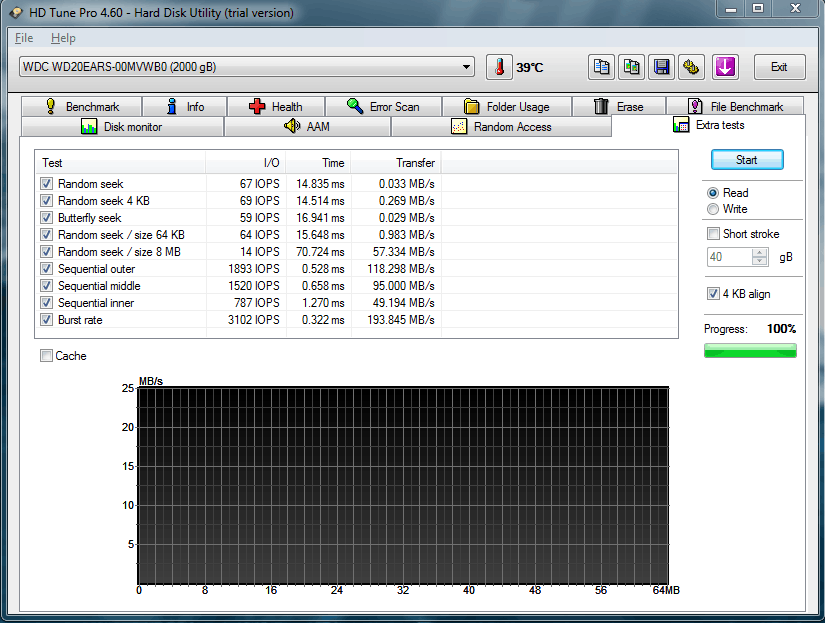Click the 193.845 MB/s burst rate value

point(401,320)
